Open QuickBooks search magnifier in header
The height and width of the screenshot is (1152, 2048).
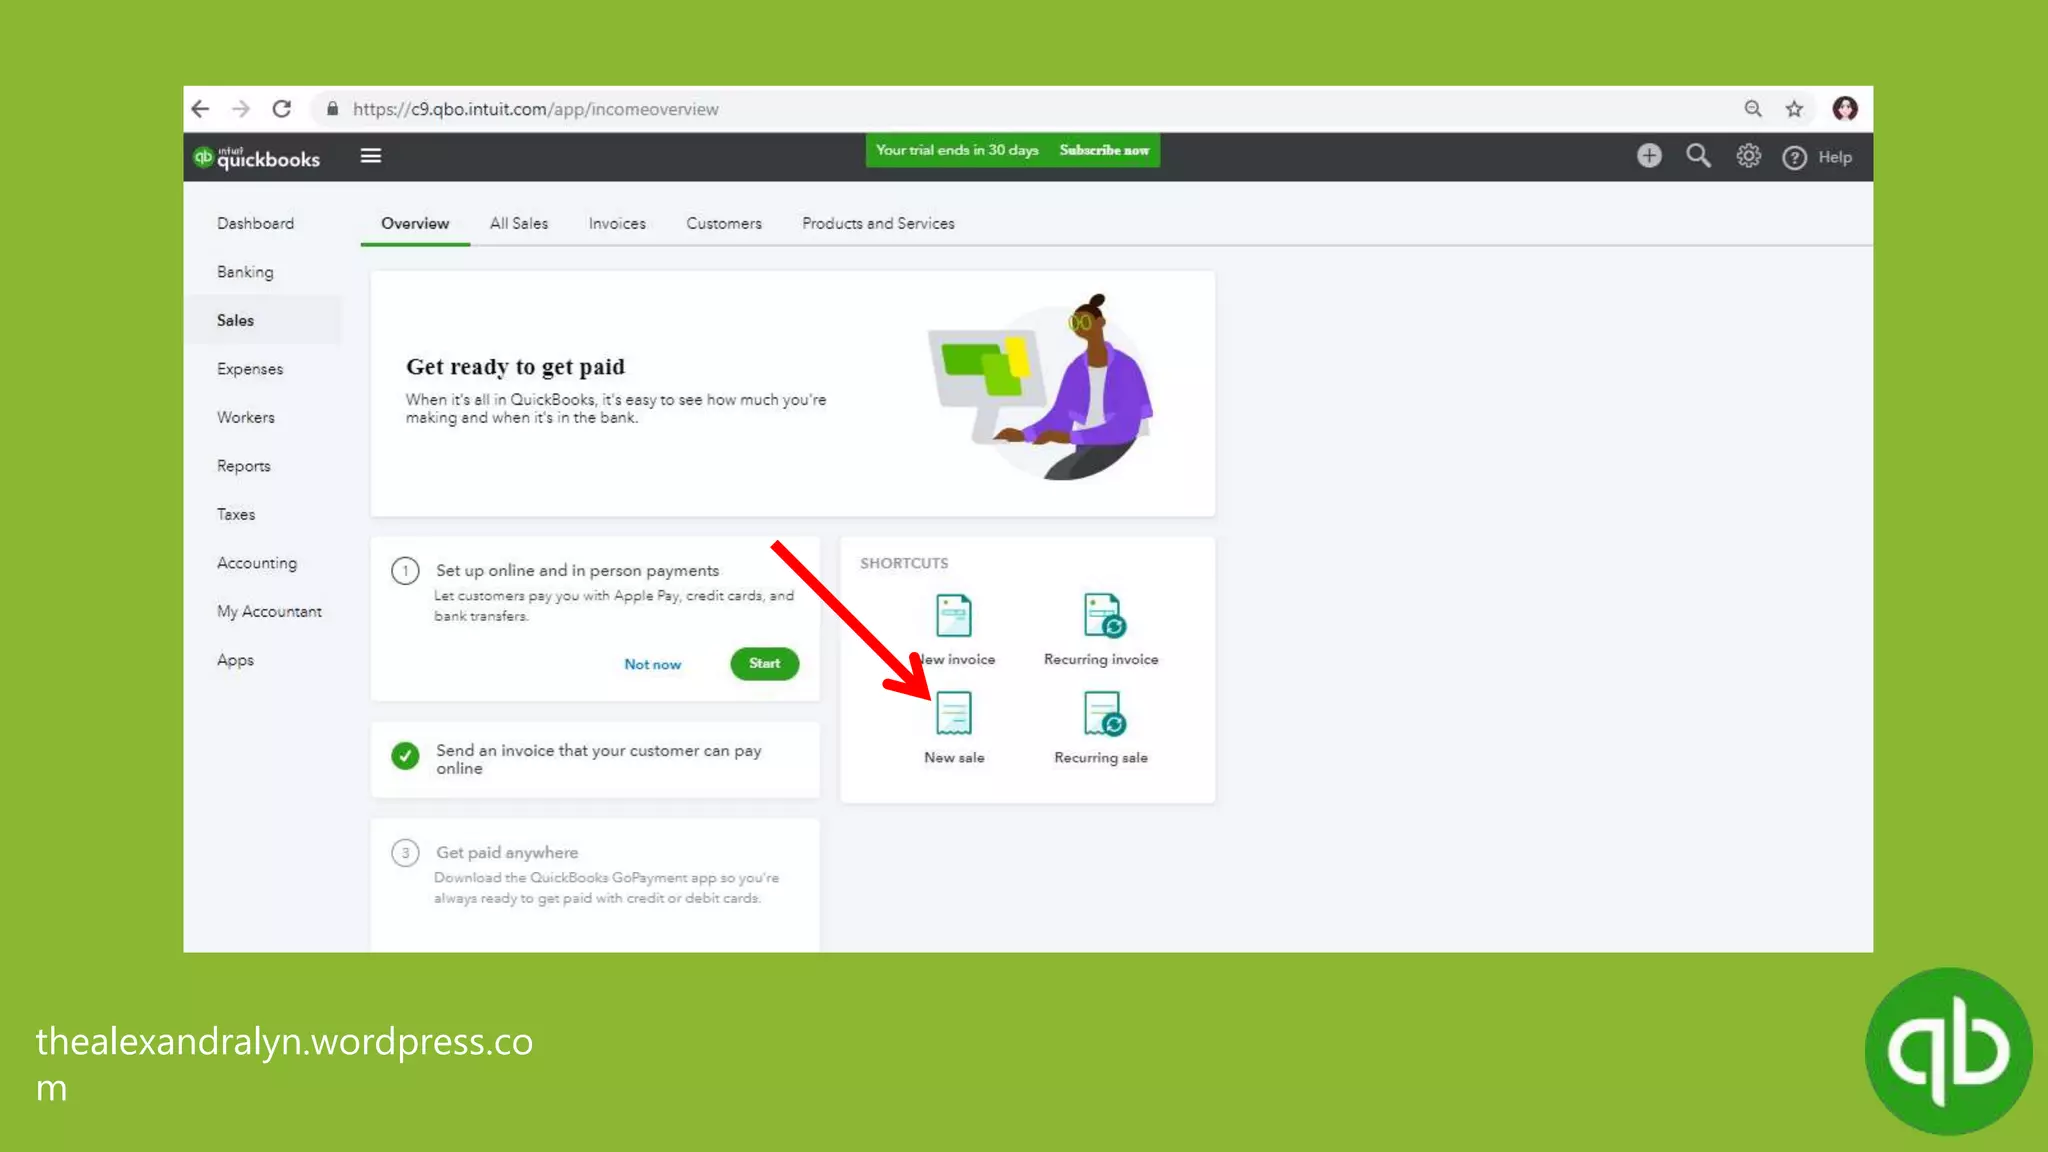(x=1698, y=156)
